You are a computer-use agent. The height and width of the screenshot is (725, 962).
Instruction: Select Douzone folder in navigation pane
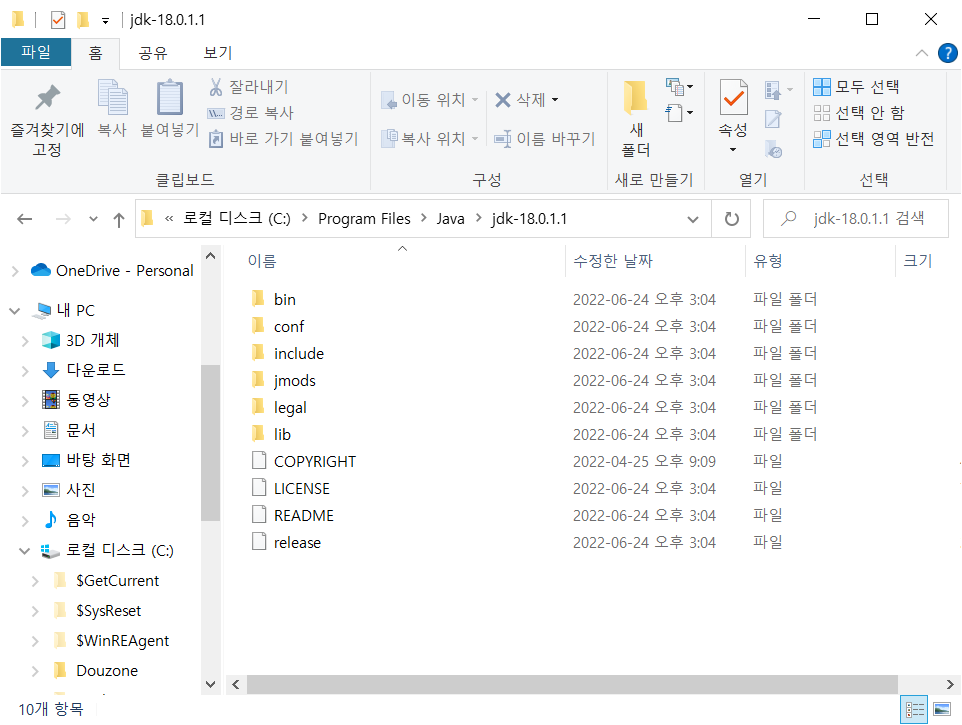(x=107, y=670)
